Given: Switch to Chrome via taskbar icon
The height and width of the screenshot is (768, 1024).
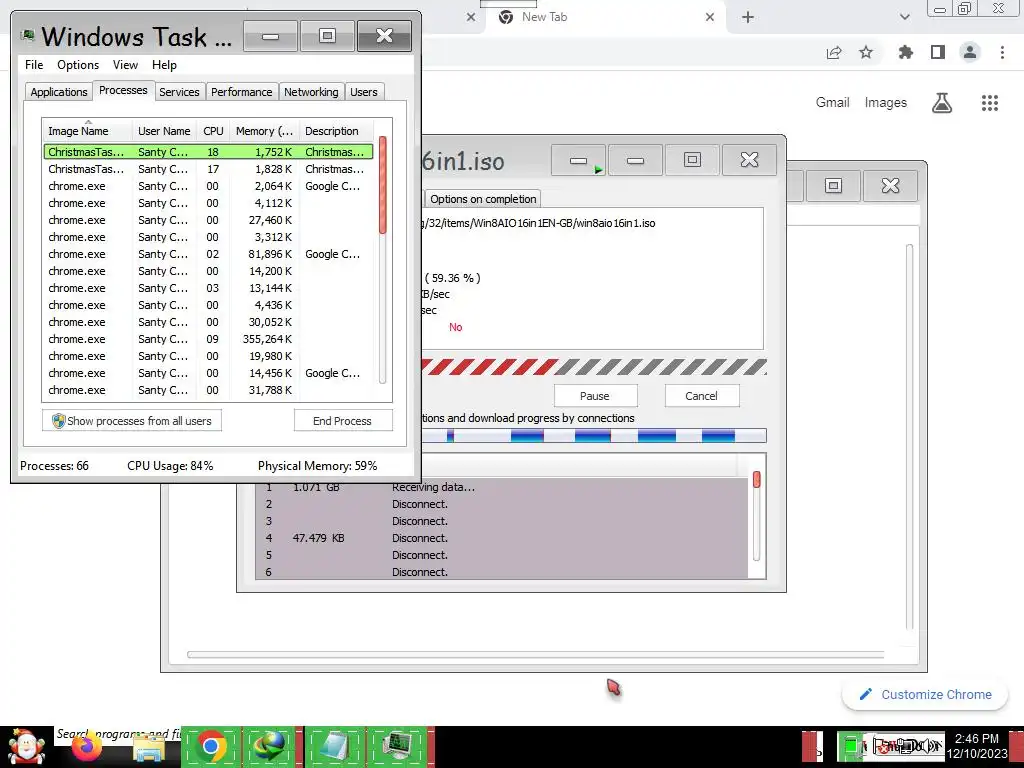Looking at the screenshot, I should 210,747.
